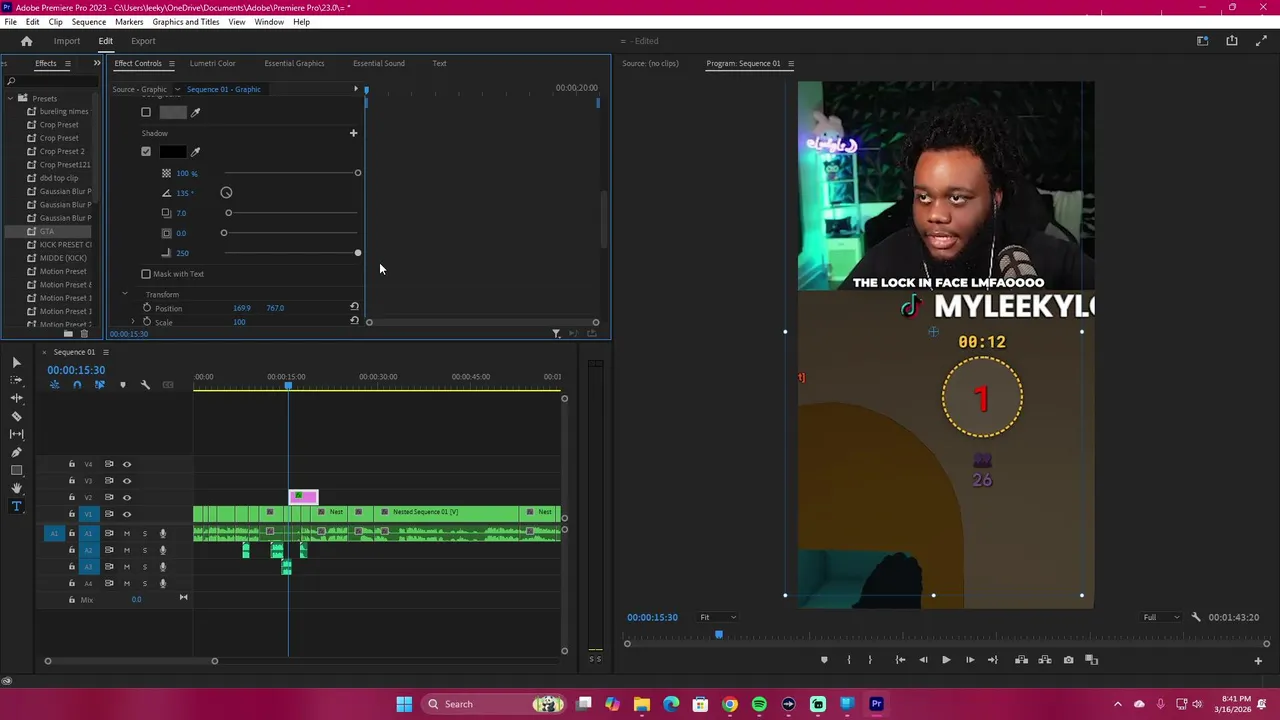Select the Type tool
This screenshot has height=720, width=1280.
[16, 506]
